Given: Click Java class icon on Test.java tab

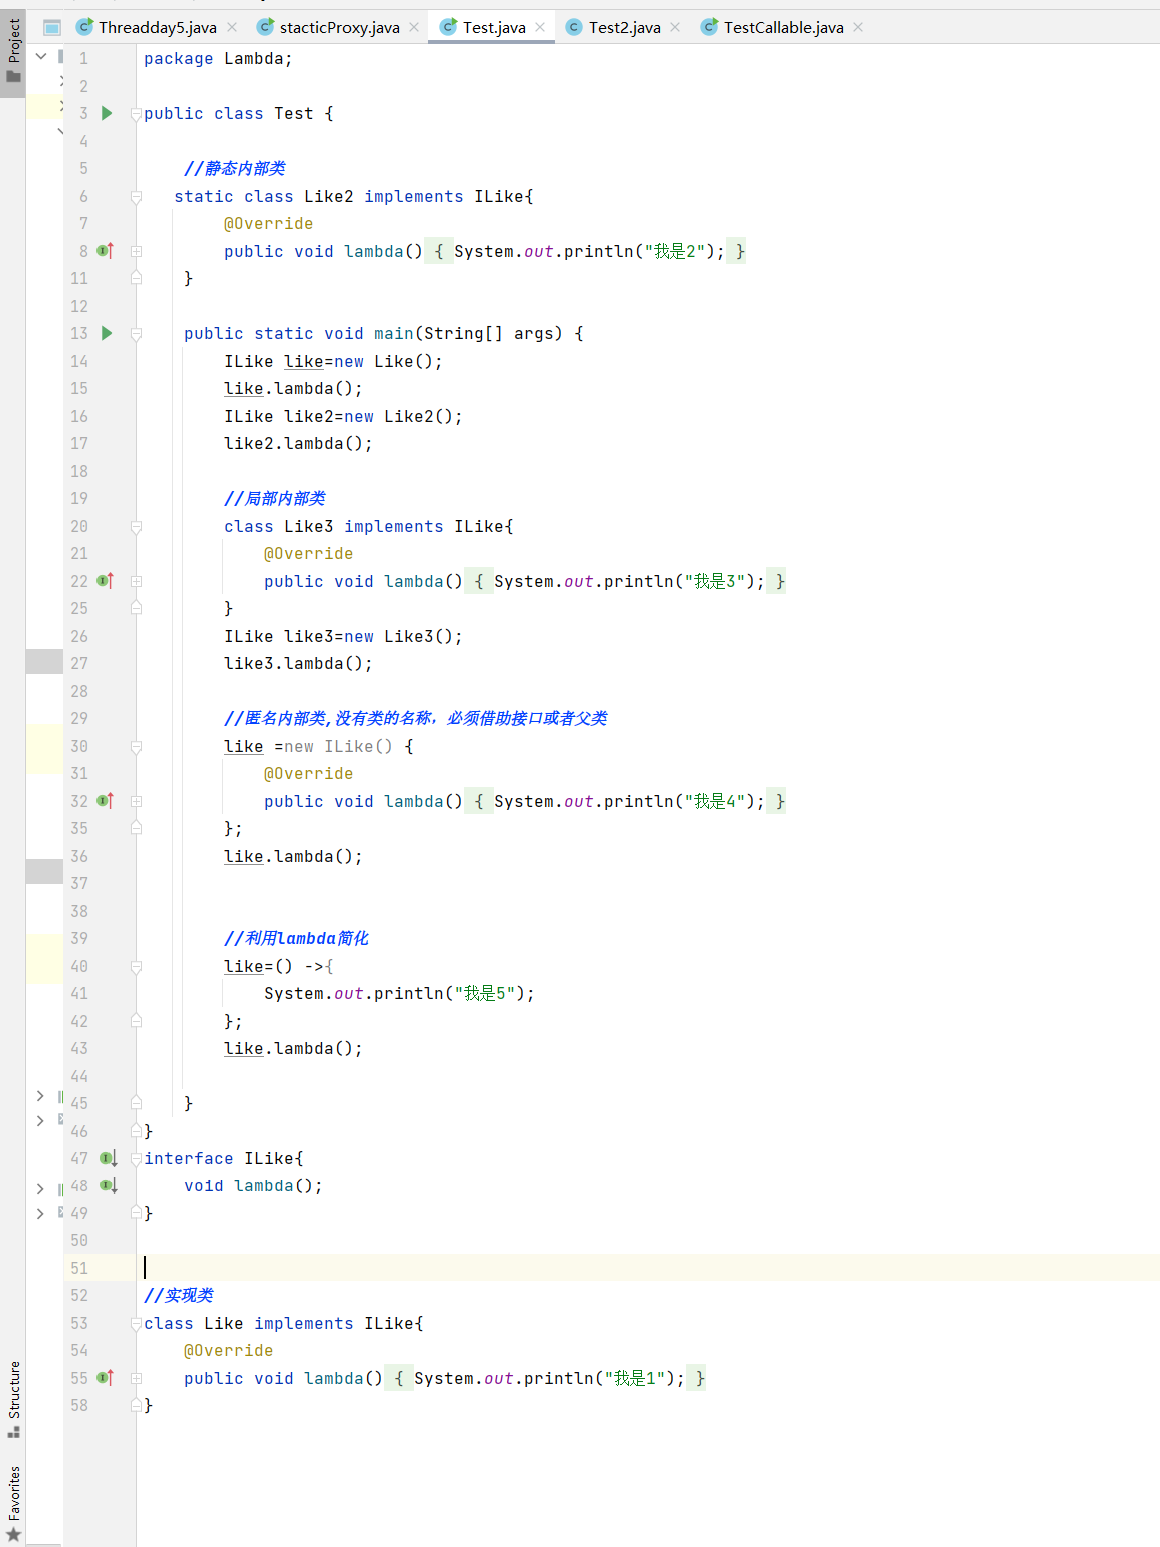Looking at the screenshot, I should (x=449, y=27).
